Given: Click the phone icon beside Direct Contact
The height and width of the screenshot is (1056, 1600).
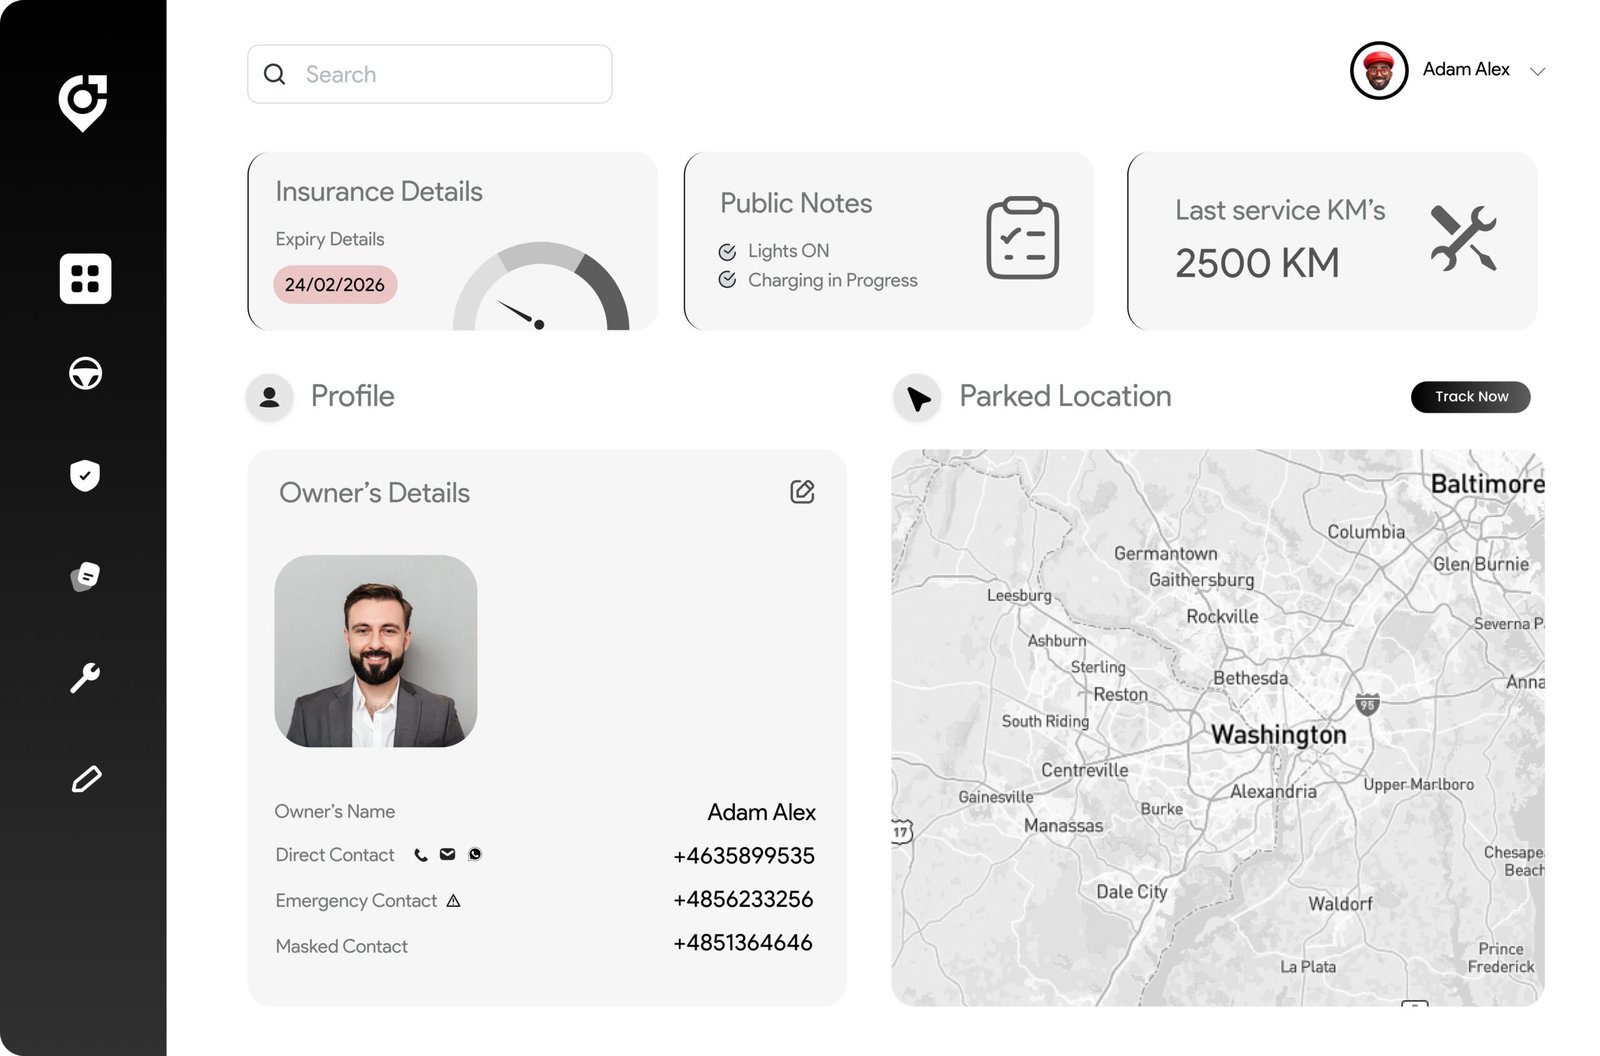Looking at the screenshot, I should coord(421,855).
